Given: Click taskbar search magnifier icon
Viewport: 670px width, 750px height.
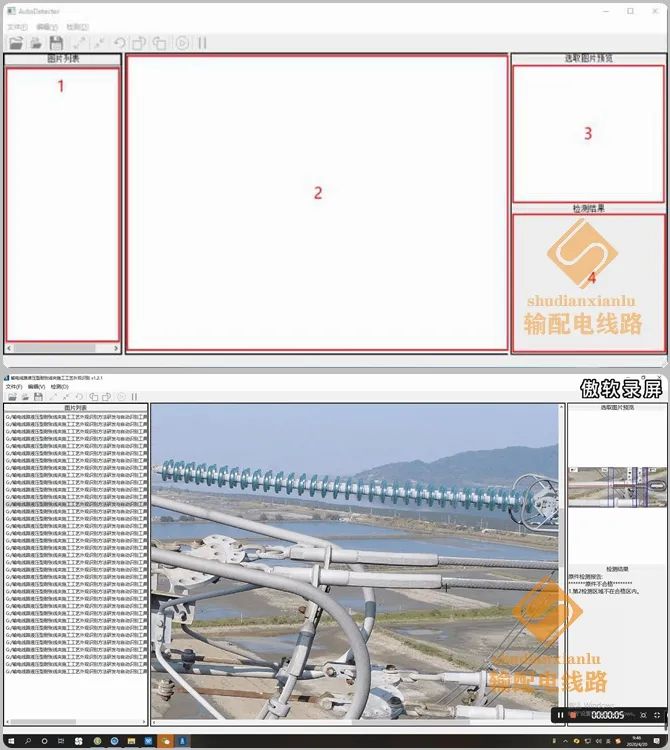Looking at the screenshot, I should click(28, 741).
